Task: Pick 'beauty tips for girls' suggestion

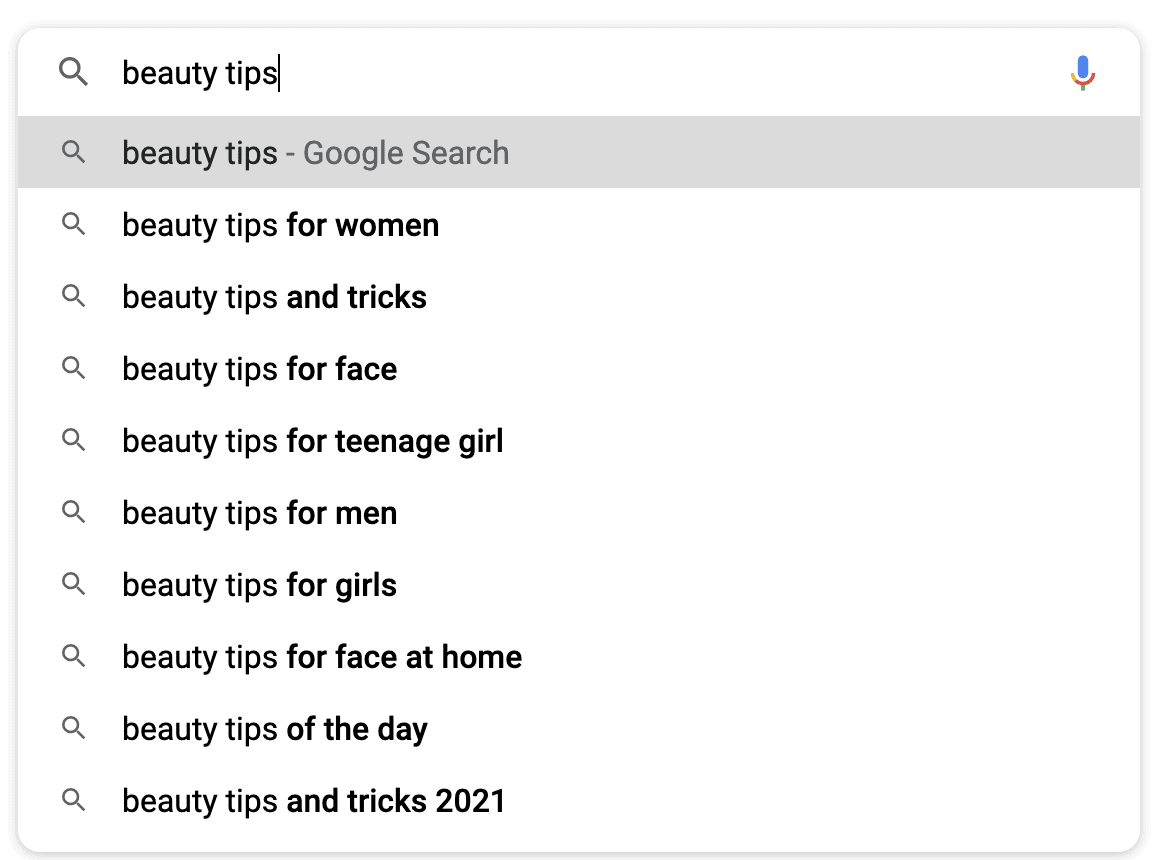Action: point(259,585)
